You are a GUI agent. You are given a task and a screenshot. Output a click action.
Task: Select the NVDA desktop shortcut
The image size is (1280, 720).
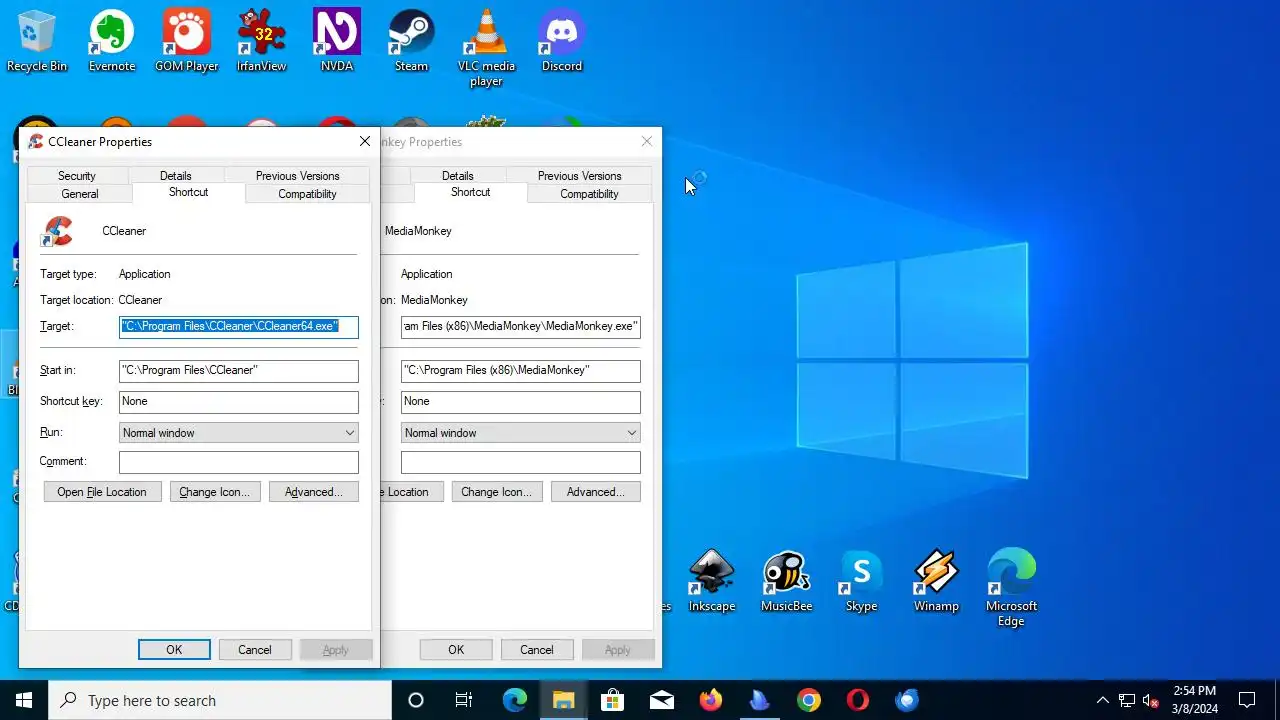pyautogui.click(x=337, y=41)
